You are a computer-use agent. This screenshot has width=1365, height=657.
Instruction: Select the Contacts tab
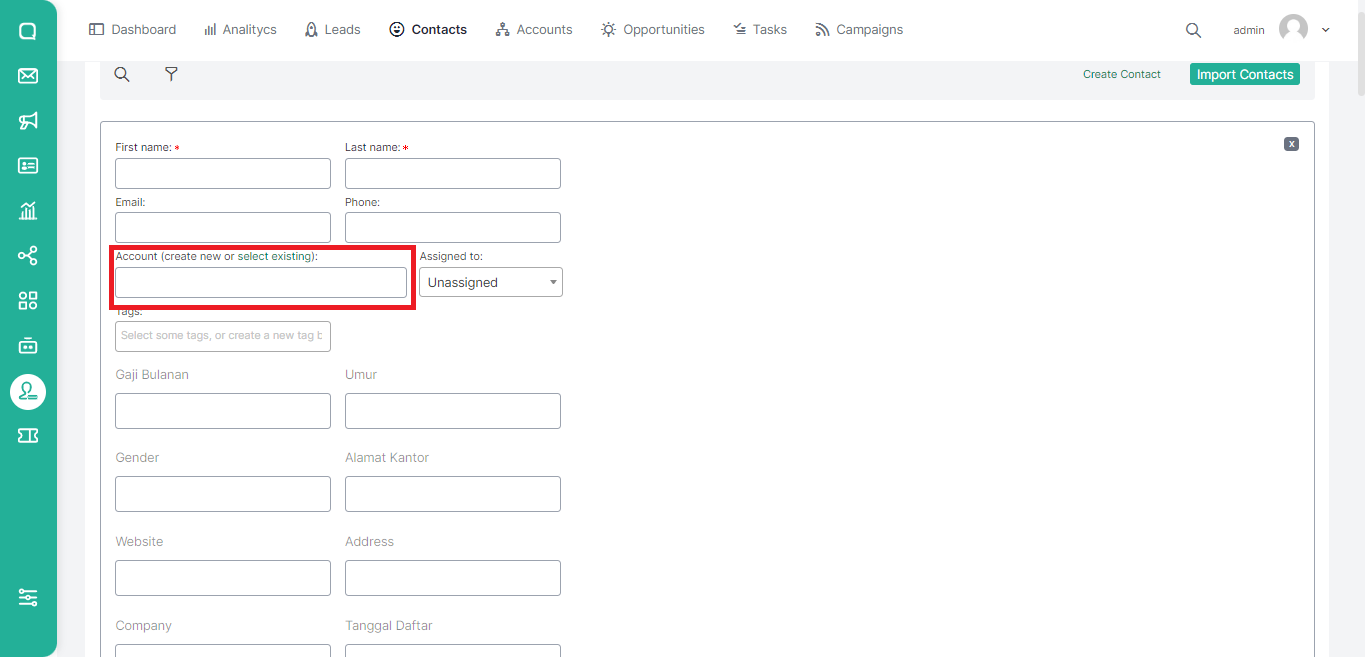(428, 30)
